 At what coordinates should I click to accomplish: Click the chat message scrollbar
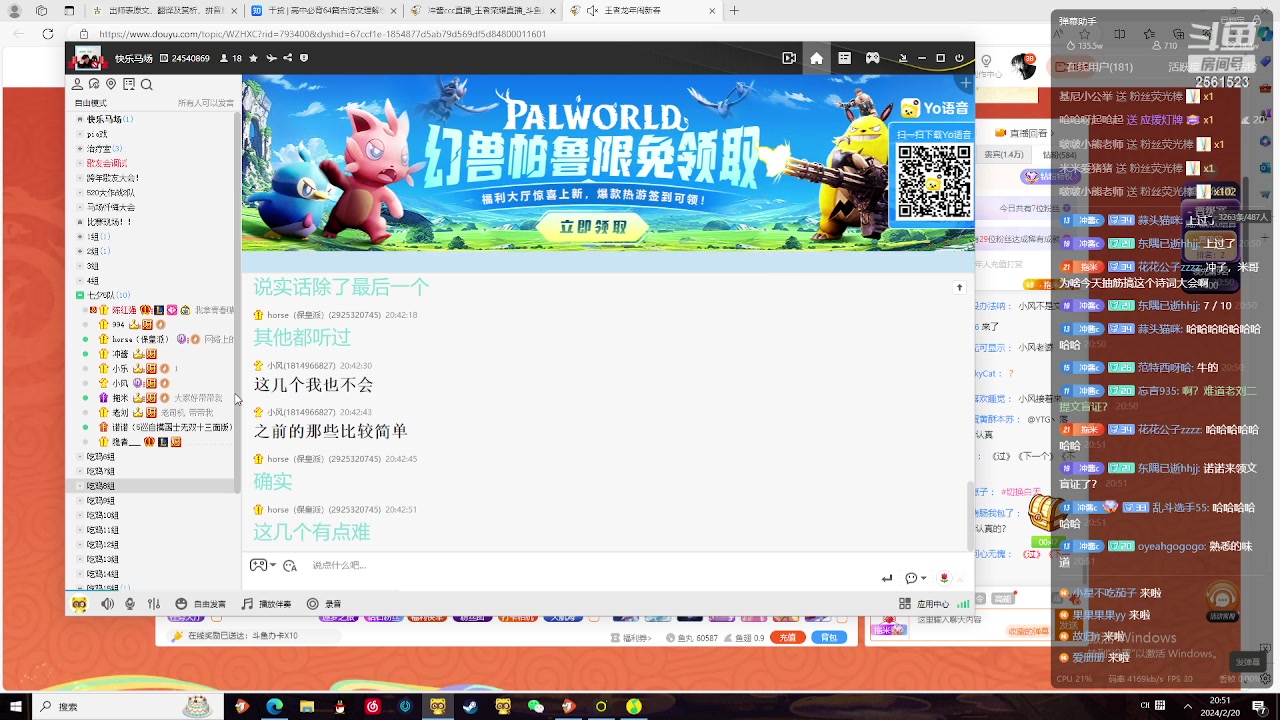click(x=969, y=515)
